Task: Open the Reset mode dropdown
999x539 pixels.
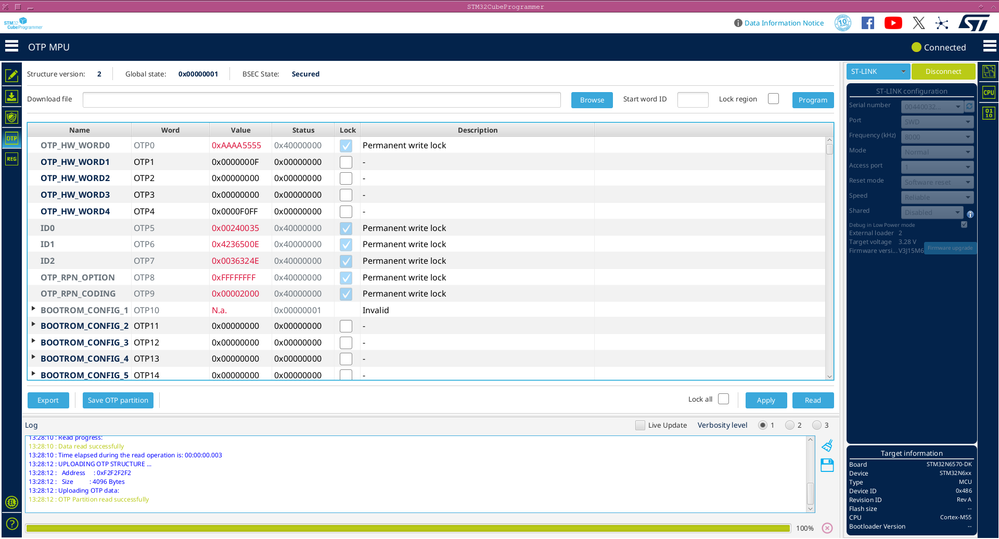Action: 937,182
